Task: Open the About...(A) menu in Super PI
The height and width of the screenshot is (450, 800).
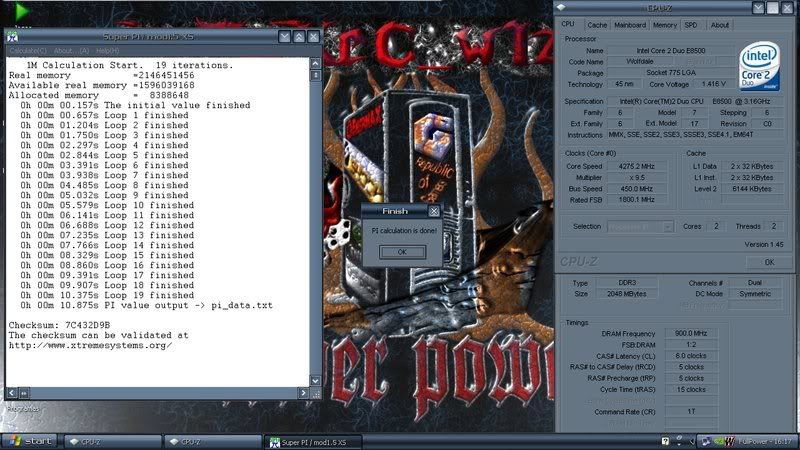Action: [x=71, y=51]
